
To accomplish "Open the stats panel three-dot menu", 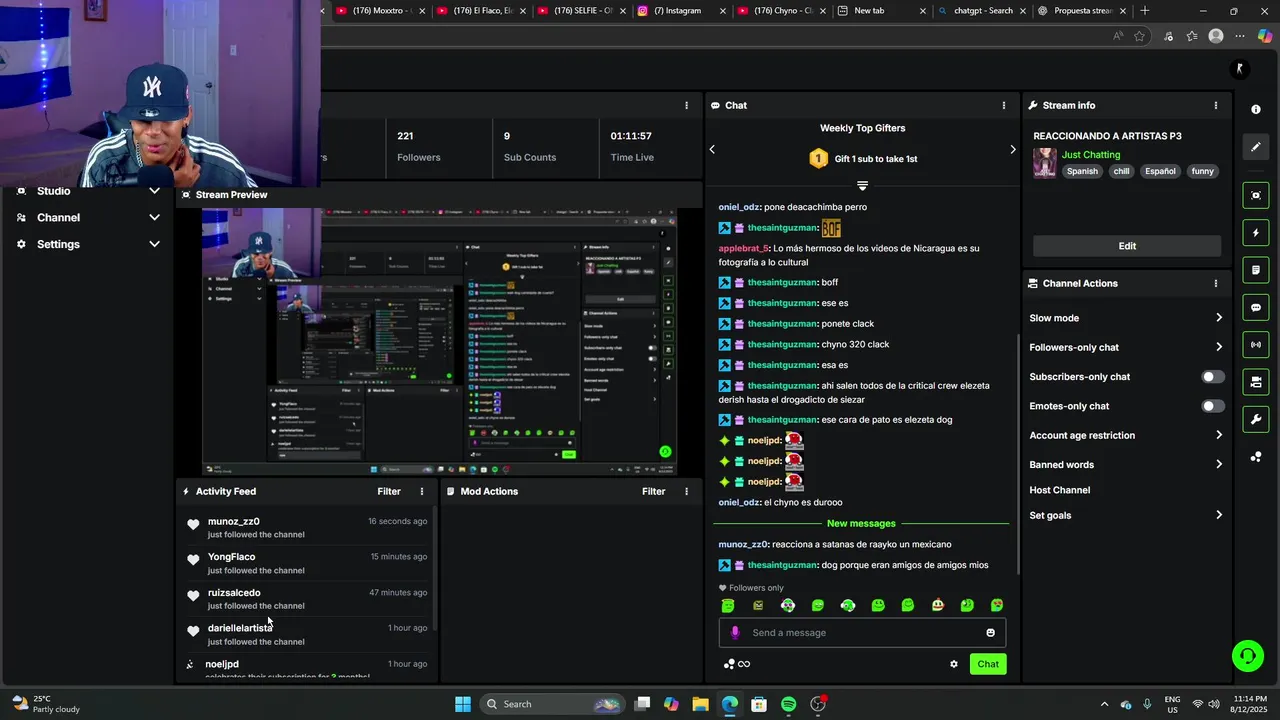I will 686,105.
